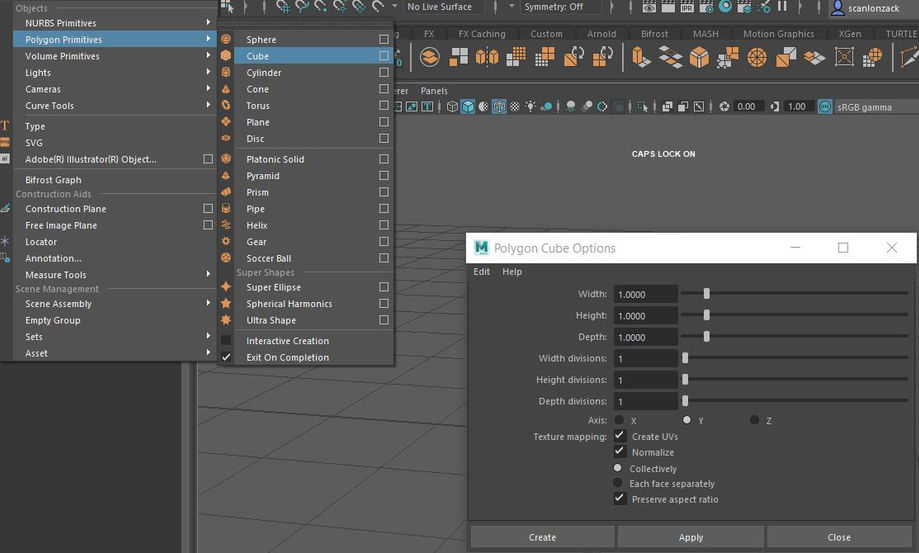This screenshot has width=919, height=553.
Task: Click the wireframe on shaded icon
Action: click(x=499, y=107)
